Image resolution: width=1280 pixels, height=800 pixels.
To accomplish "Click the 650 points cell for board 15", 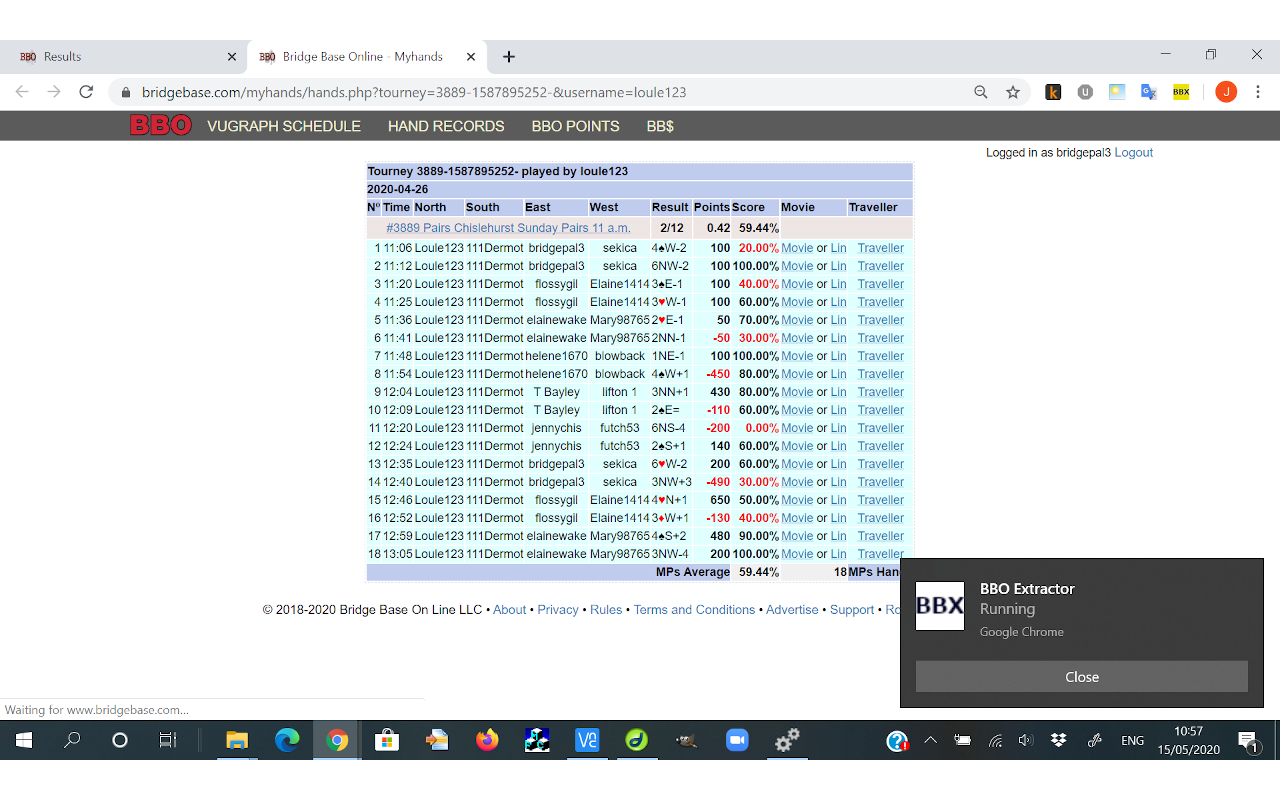I will 718,500.
